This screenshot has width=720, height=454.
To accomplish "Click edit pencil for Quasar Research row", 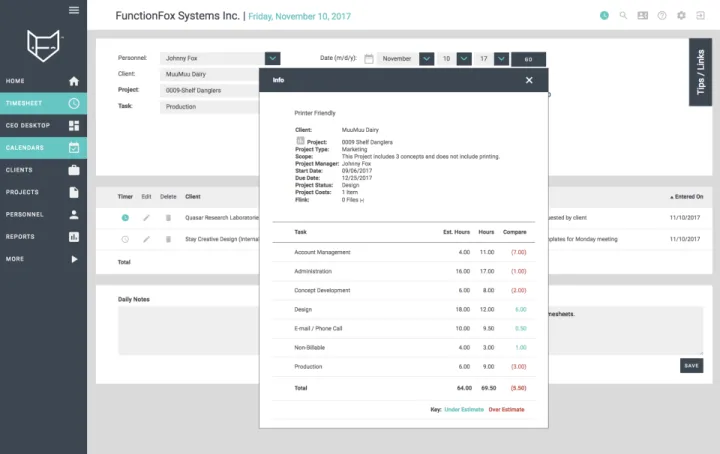I will pos(146,217).
